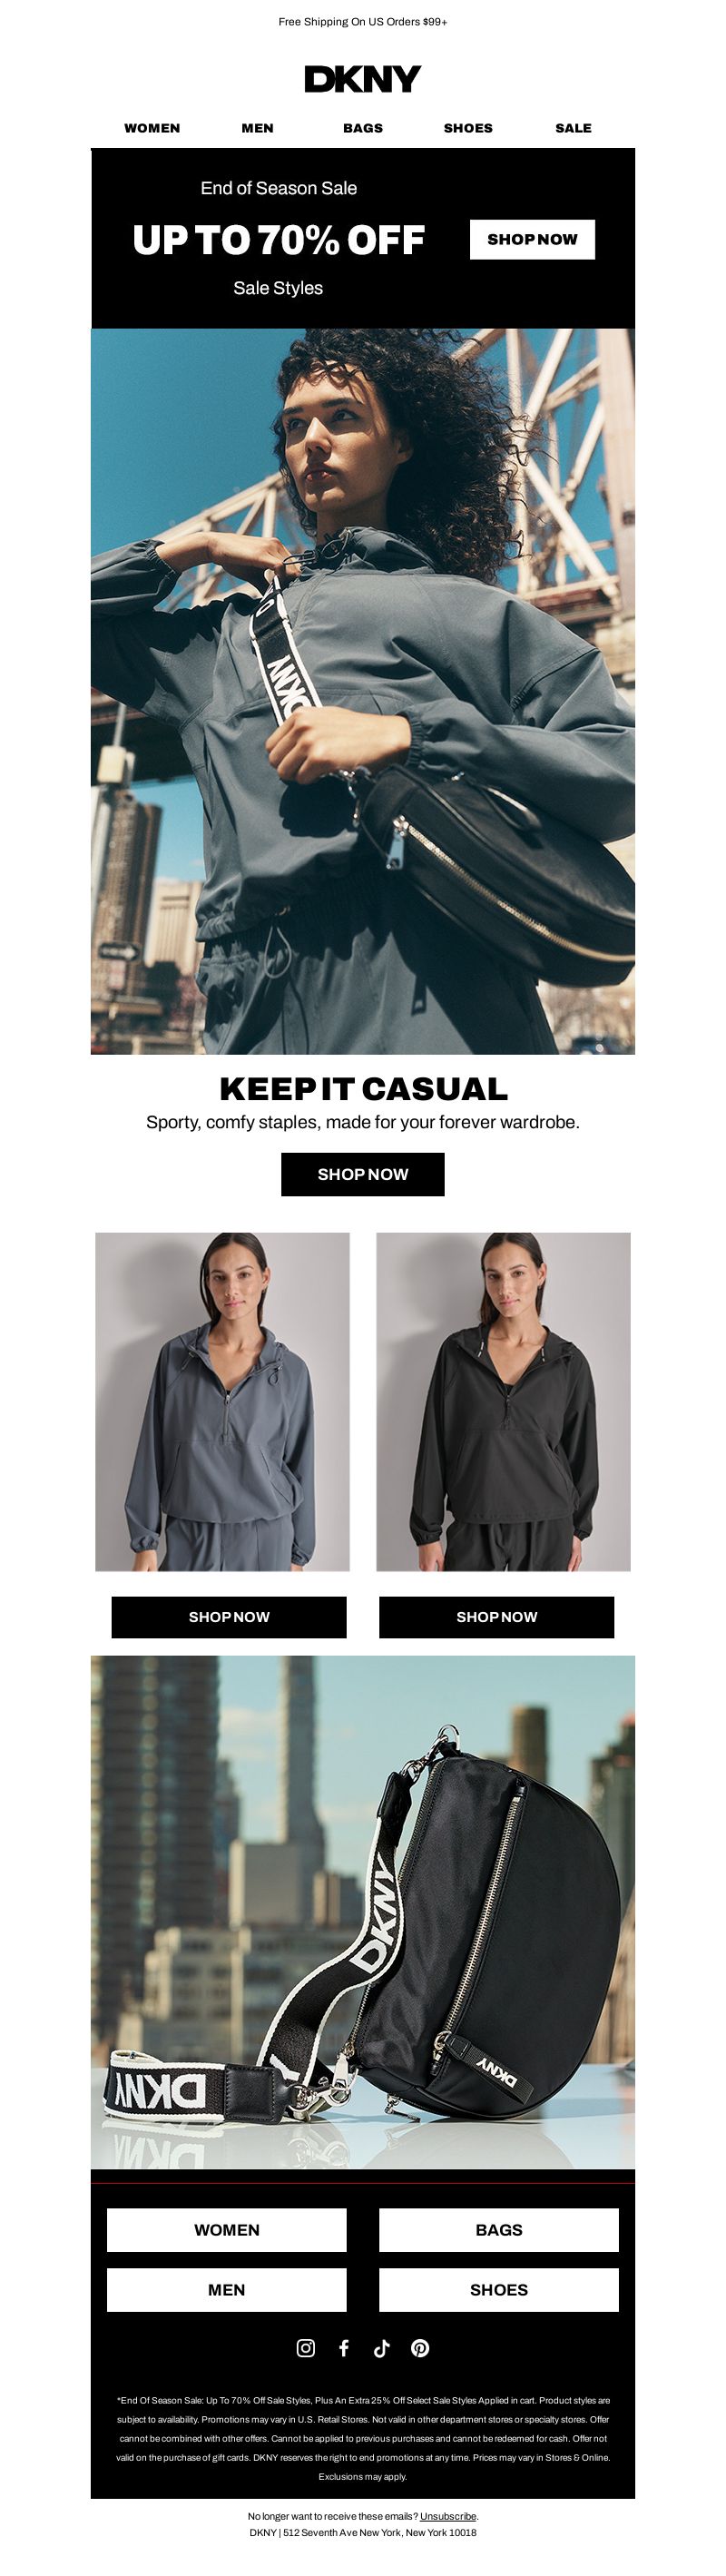Open the black DKNY sling bag image

coord(363,1912)
